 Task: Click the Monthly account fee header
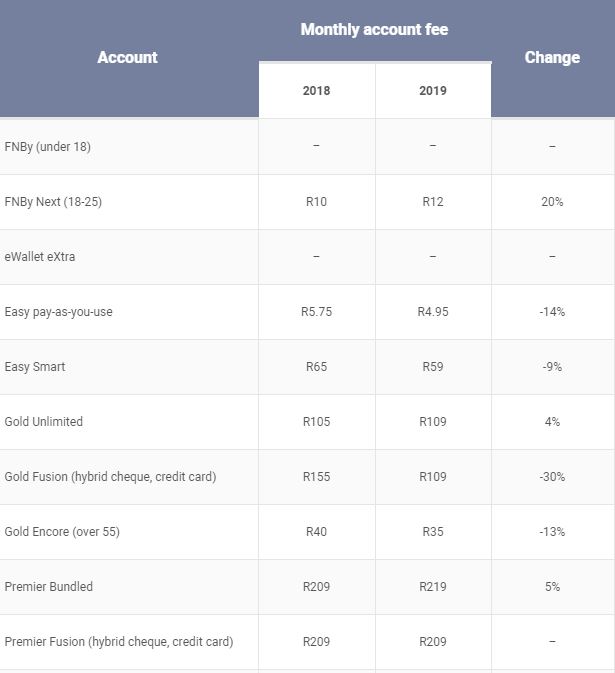pos(374,30)
